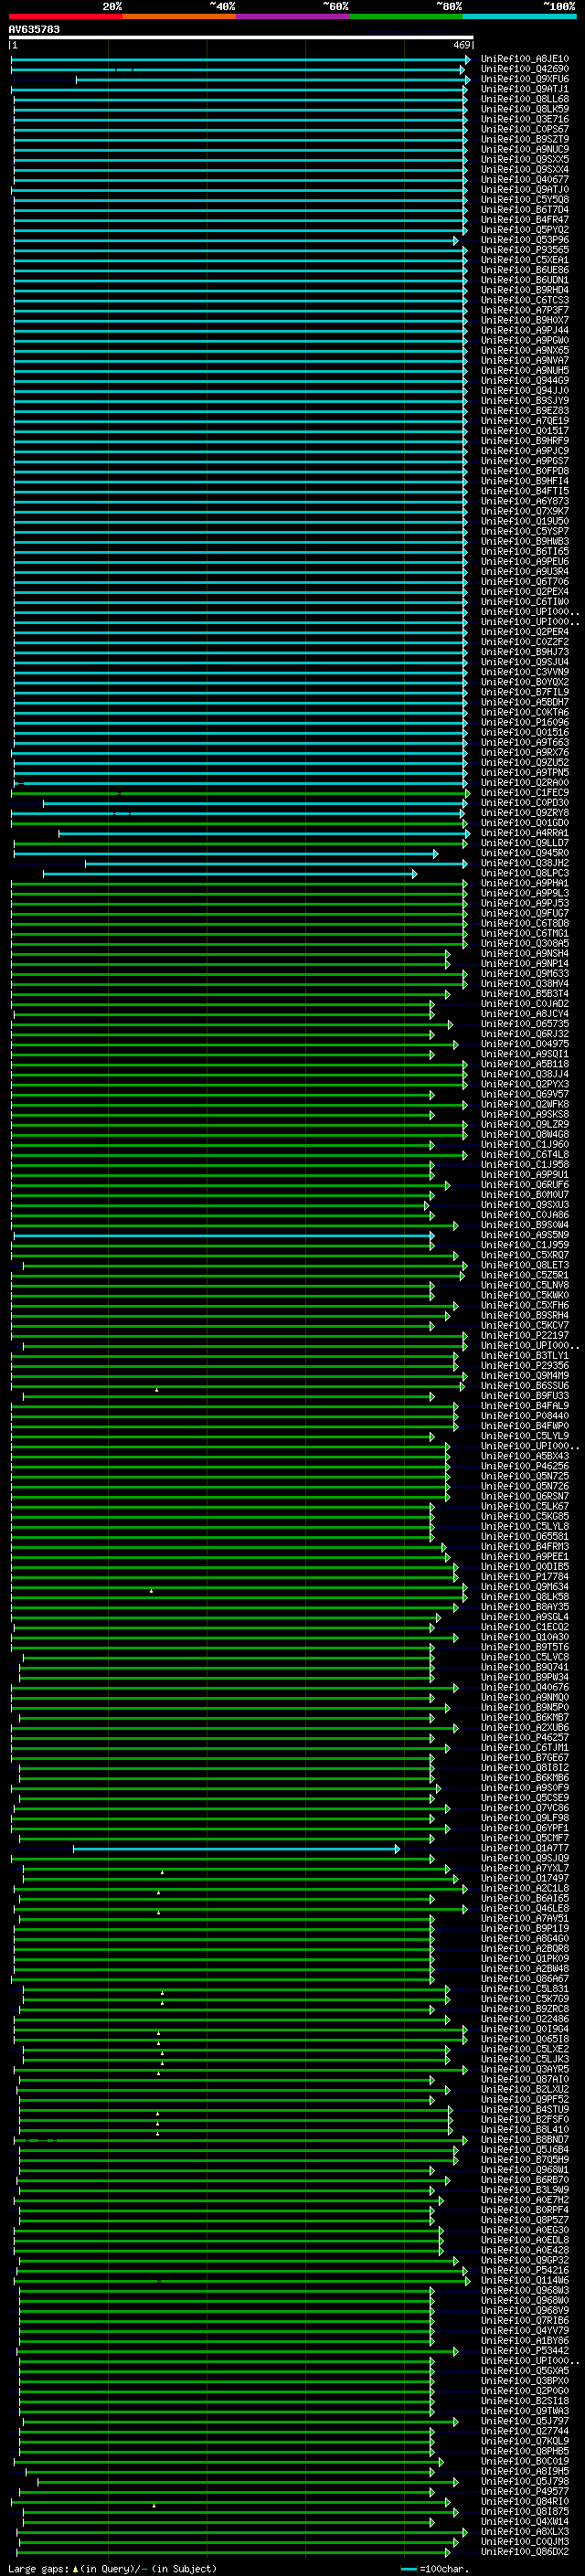This screenshot has width=585, height=2576.
Task: Select label UniRef100_Q3E716
Action: pos(525,119)
